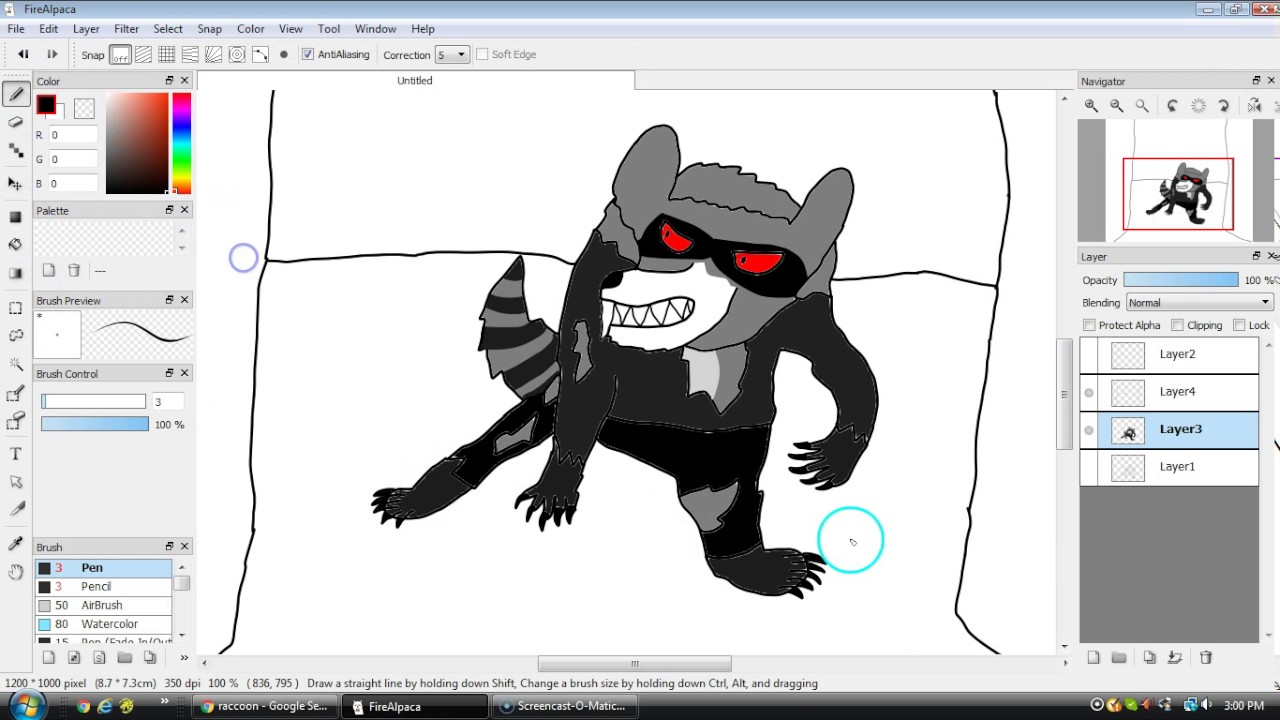Click the R color value field
This screenshot has width=1280, height=720.
coord(73,135)
